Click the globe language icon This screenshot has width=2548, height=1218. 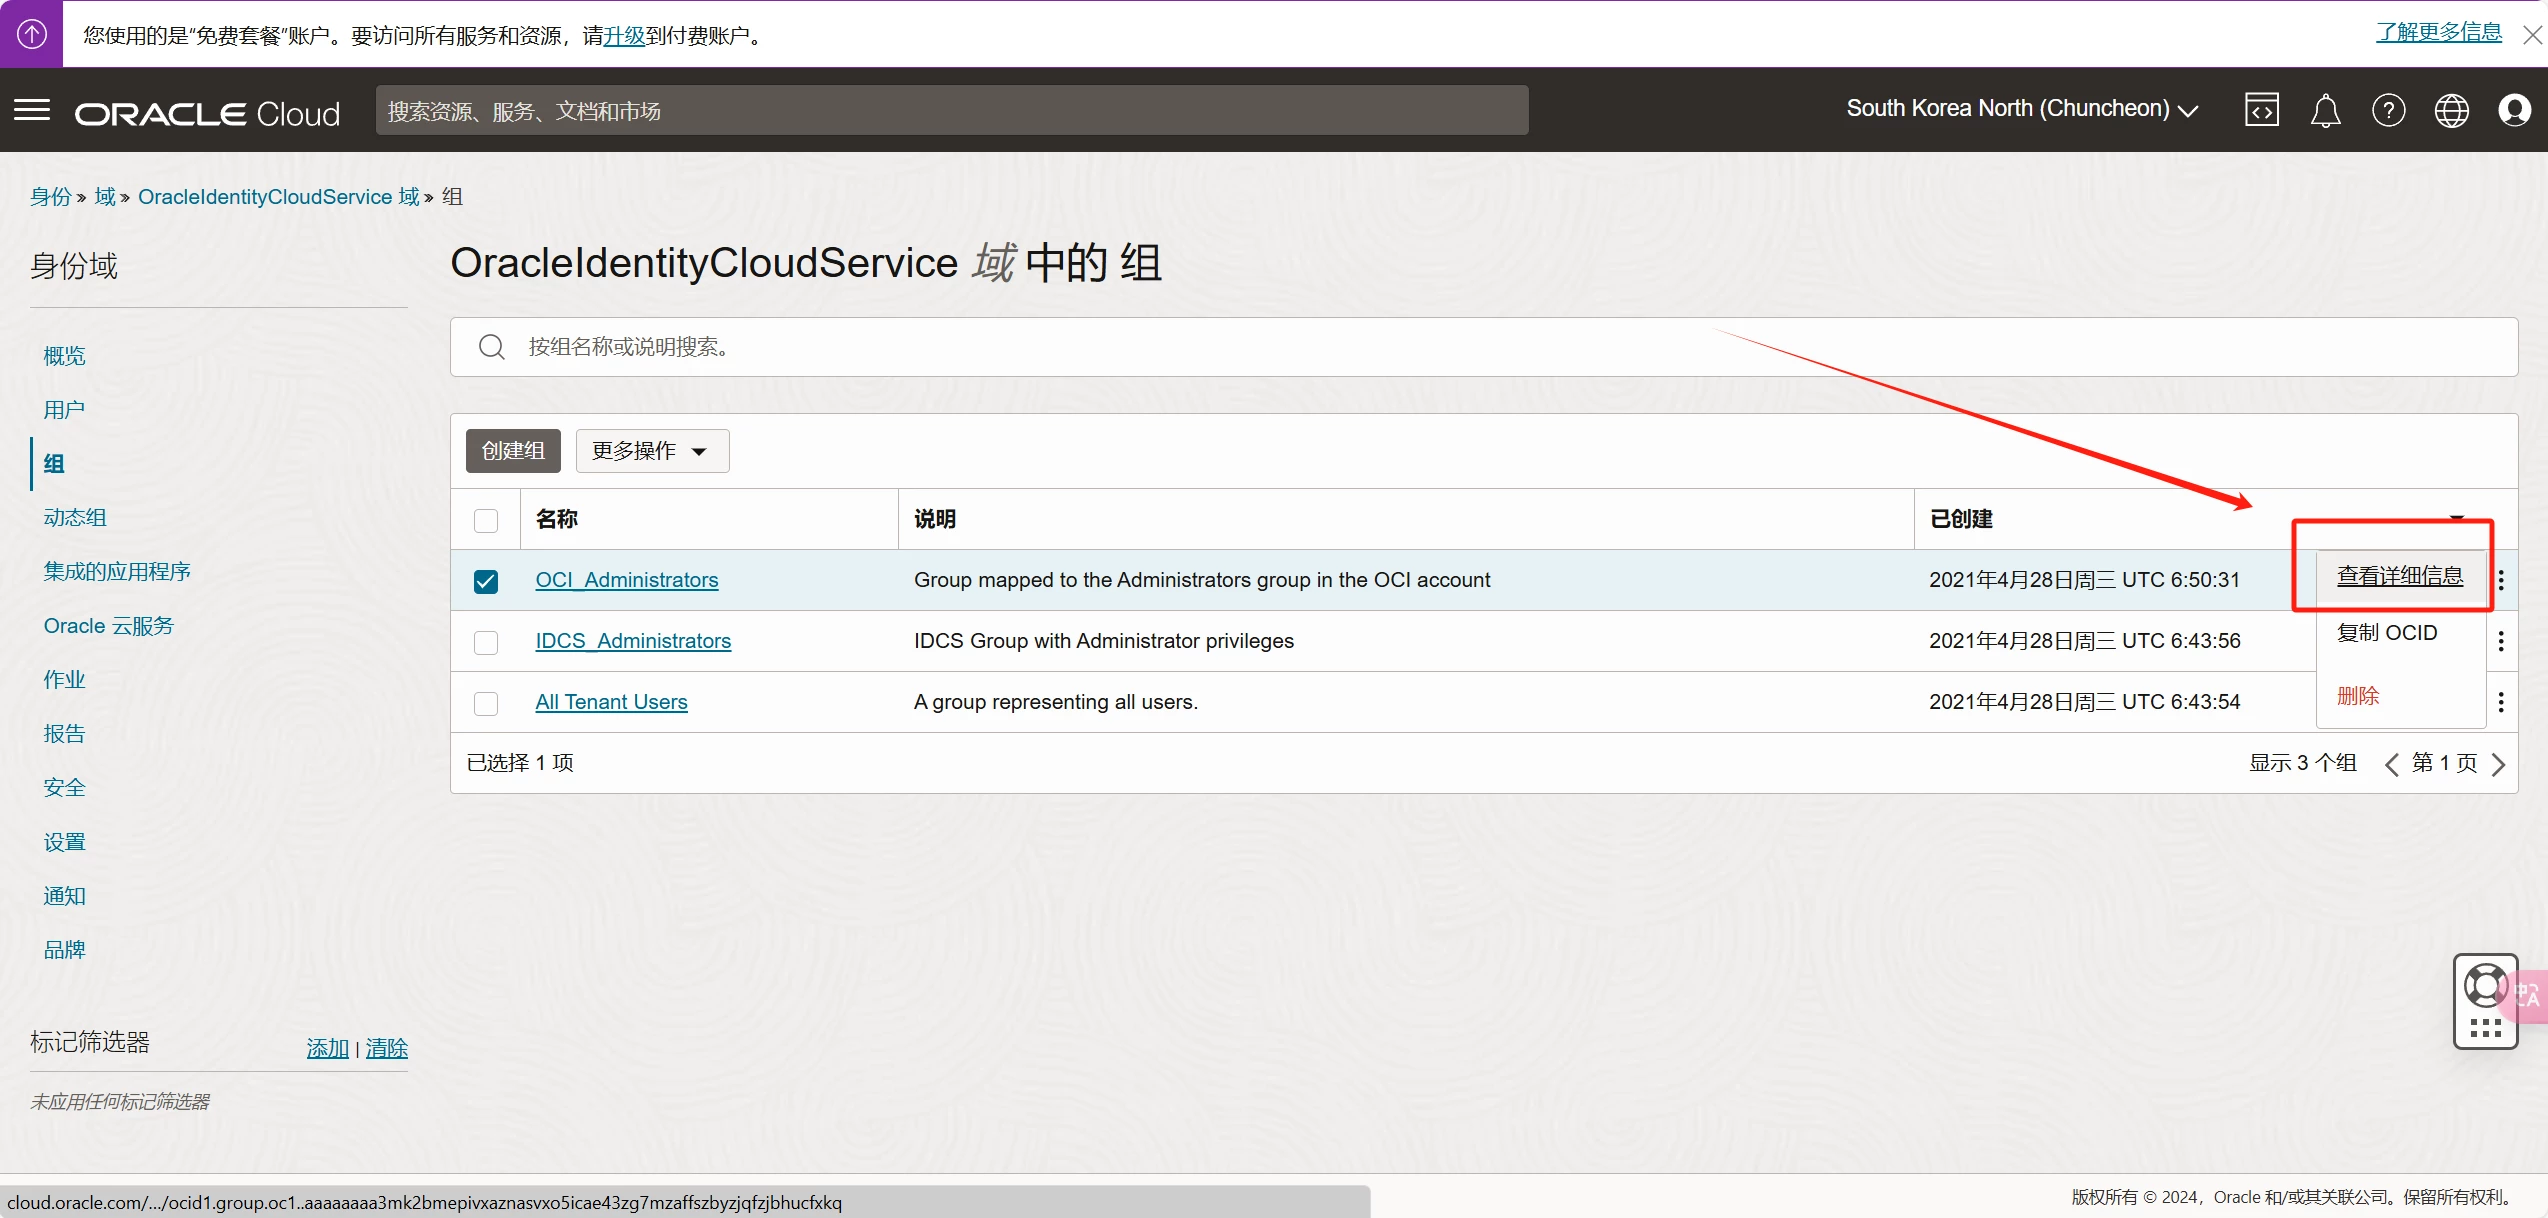(x=2451, y=110)
